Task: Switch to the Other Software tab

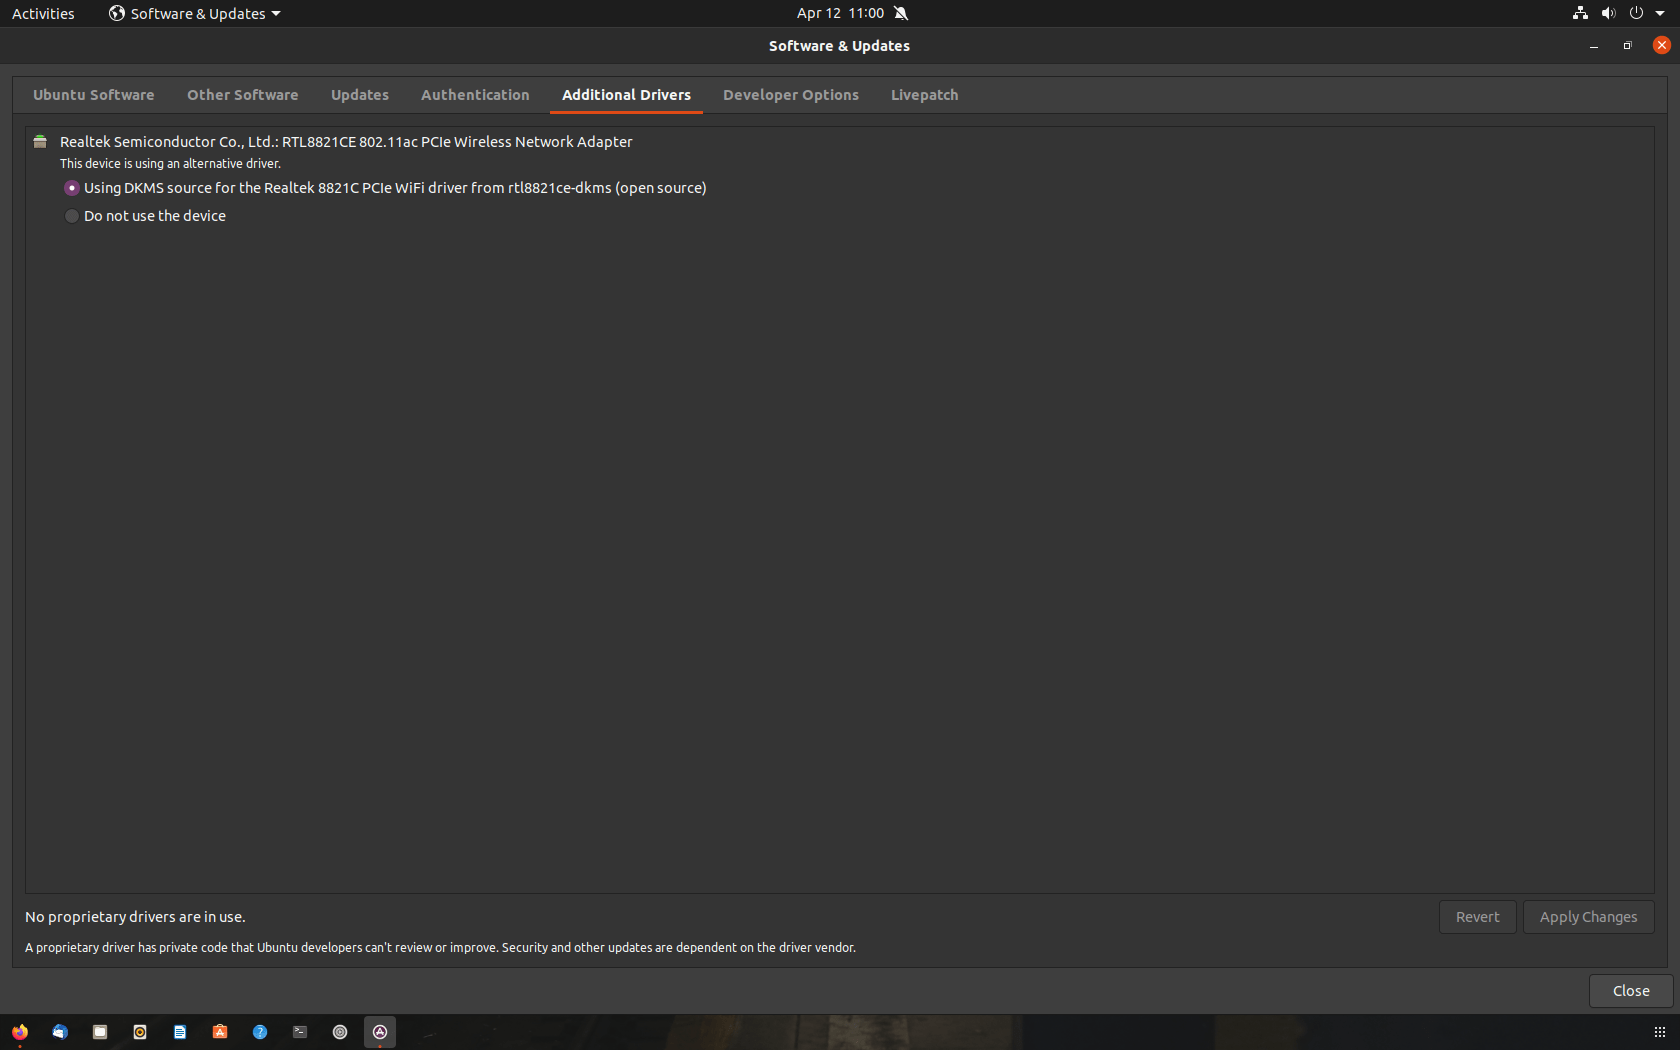Action: 243,95
